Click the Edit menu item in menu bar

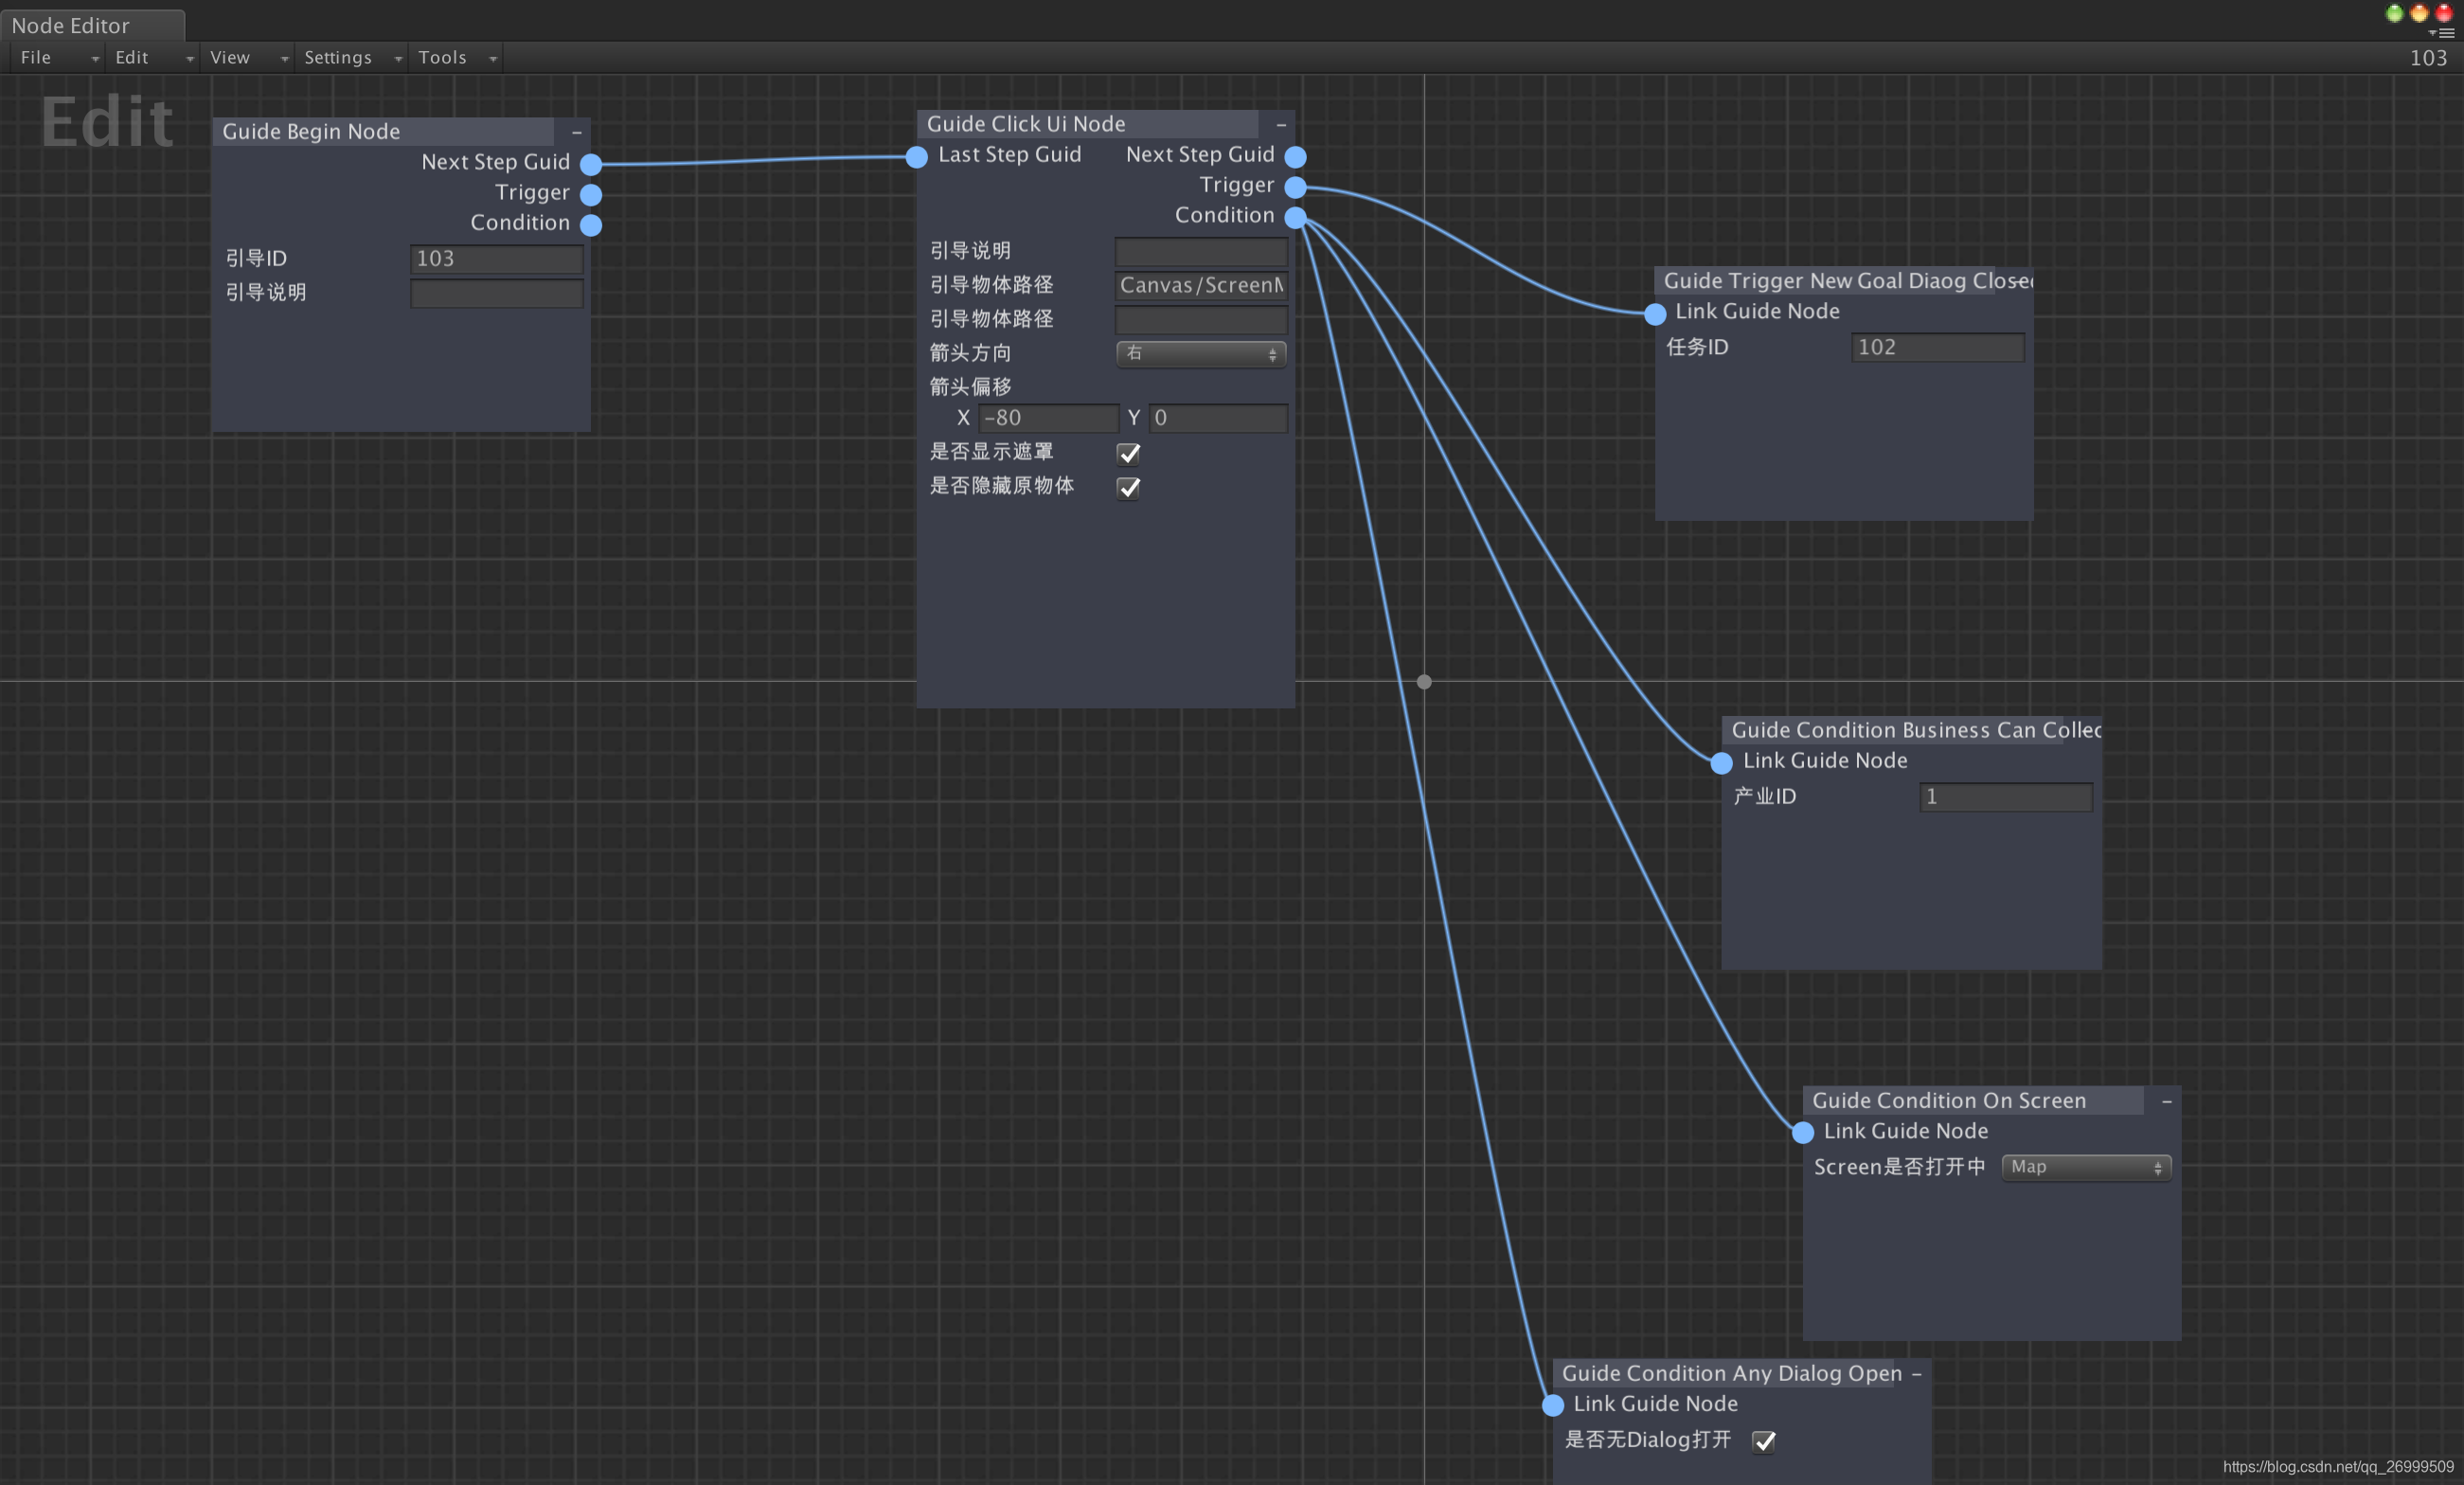tap(131, 56)
